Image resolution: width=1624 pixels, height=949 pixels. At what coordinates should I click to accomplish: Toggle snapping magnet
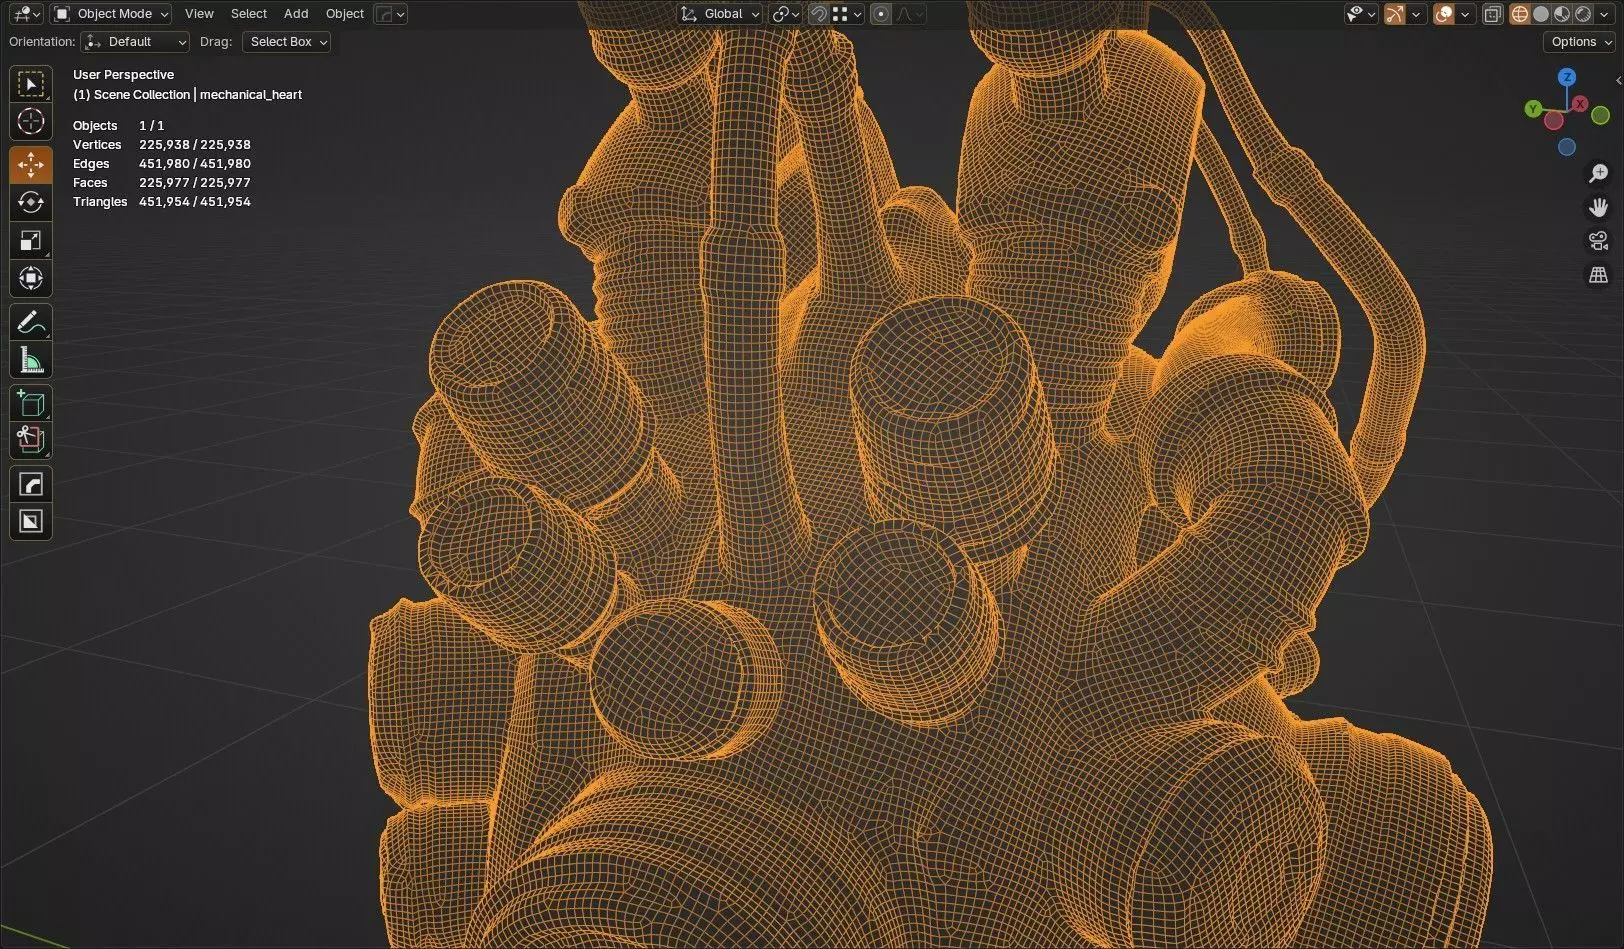point(818,14)
